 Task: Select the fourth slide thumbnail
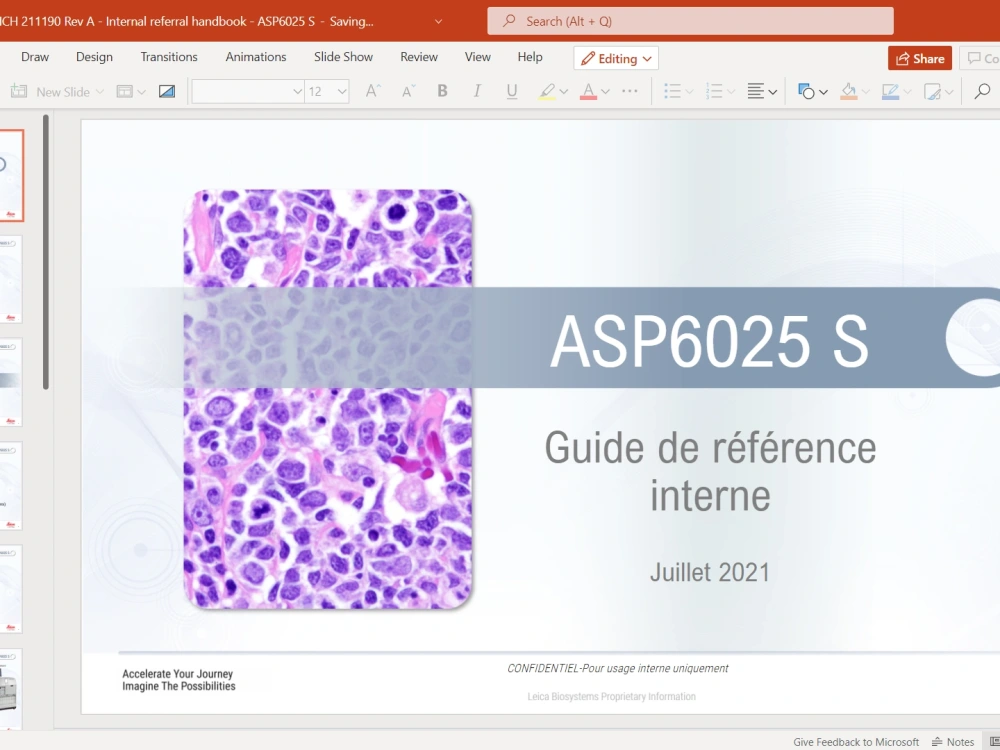coord(11,486)
